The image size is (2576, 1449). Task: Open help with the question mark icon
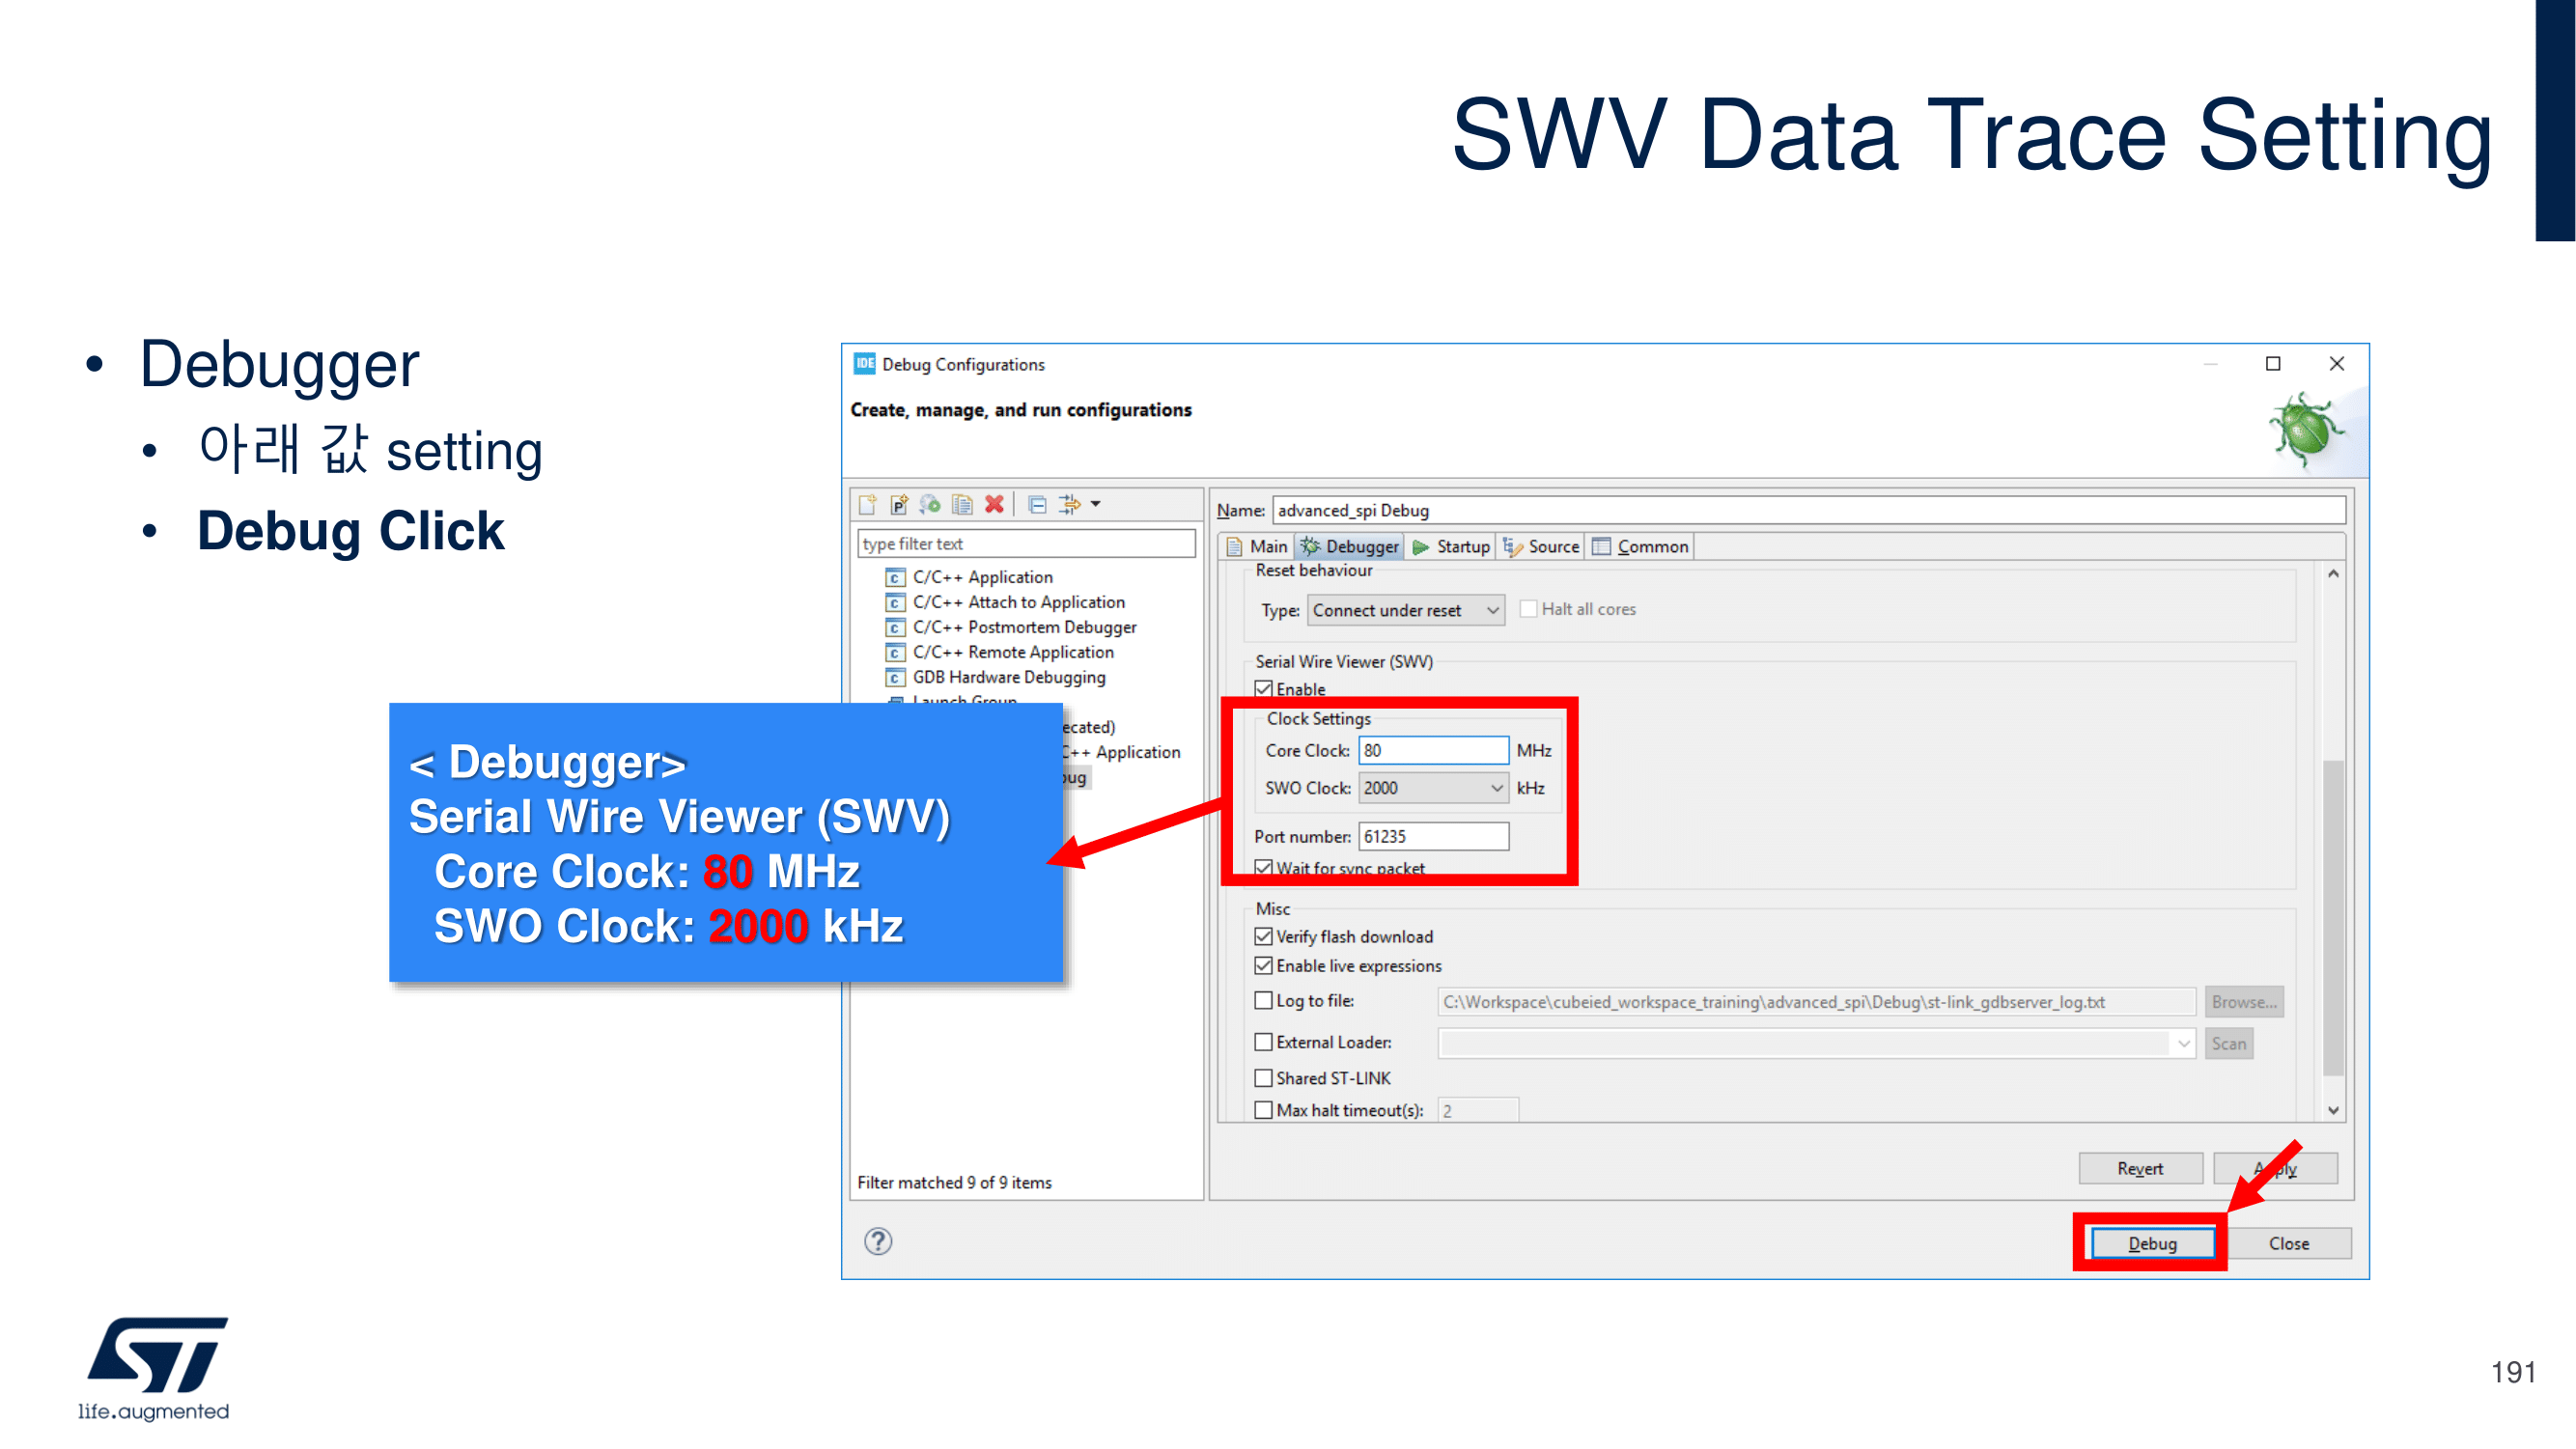tap(878, 1241)
